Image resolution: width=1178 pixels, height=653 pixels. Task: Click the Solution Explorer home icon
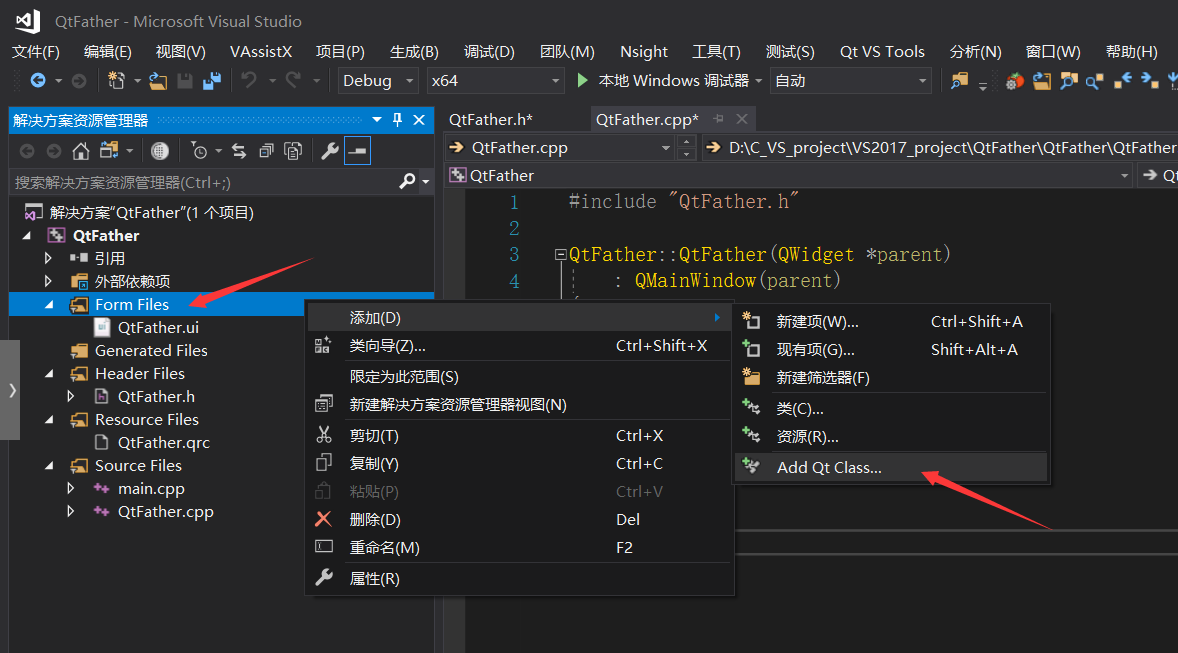[x=80, y=151]
